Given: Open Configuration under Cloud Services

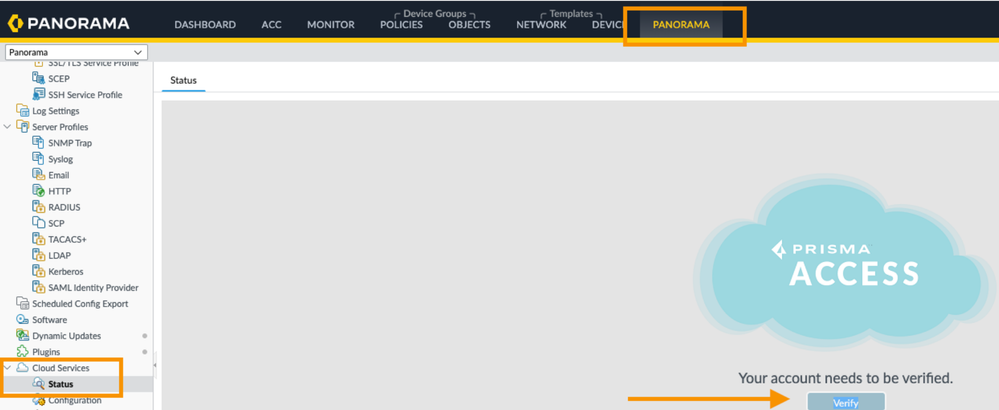Looking at the screenshot, I should 75,400.
